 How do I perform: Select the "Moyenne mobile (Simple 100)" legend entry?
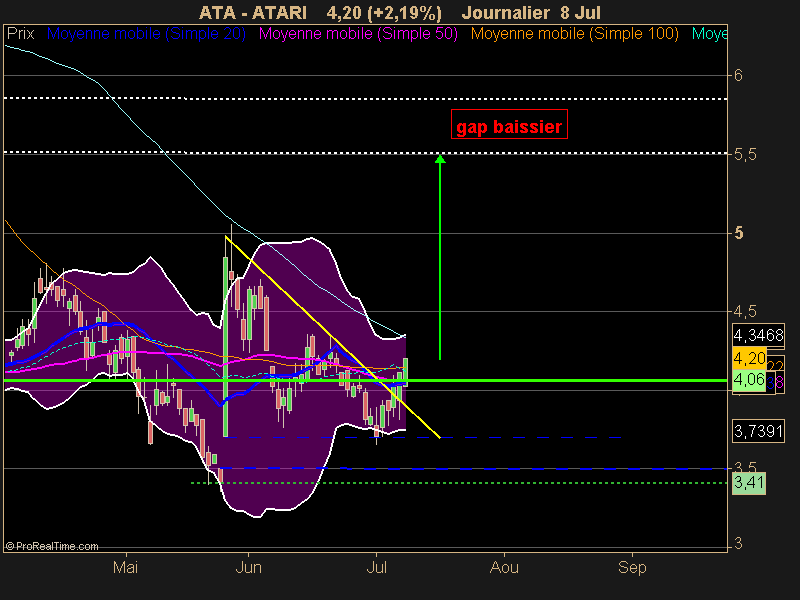coord(574,34)
